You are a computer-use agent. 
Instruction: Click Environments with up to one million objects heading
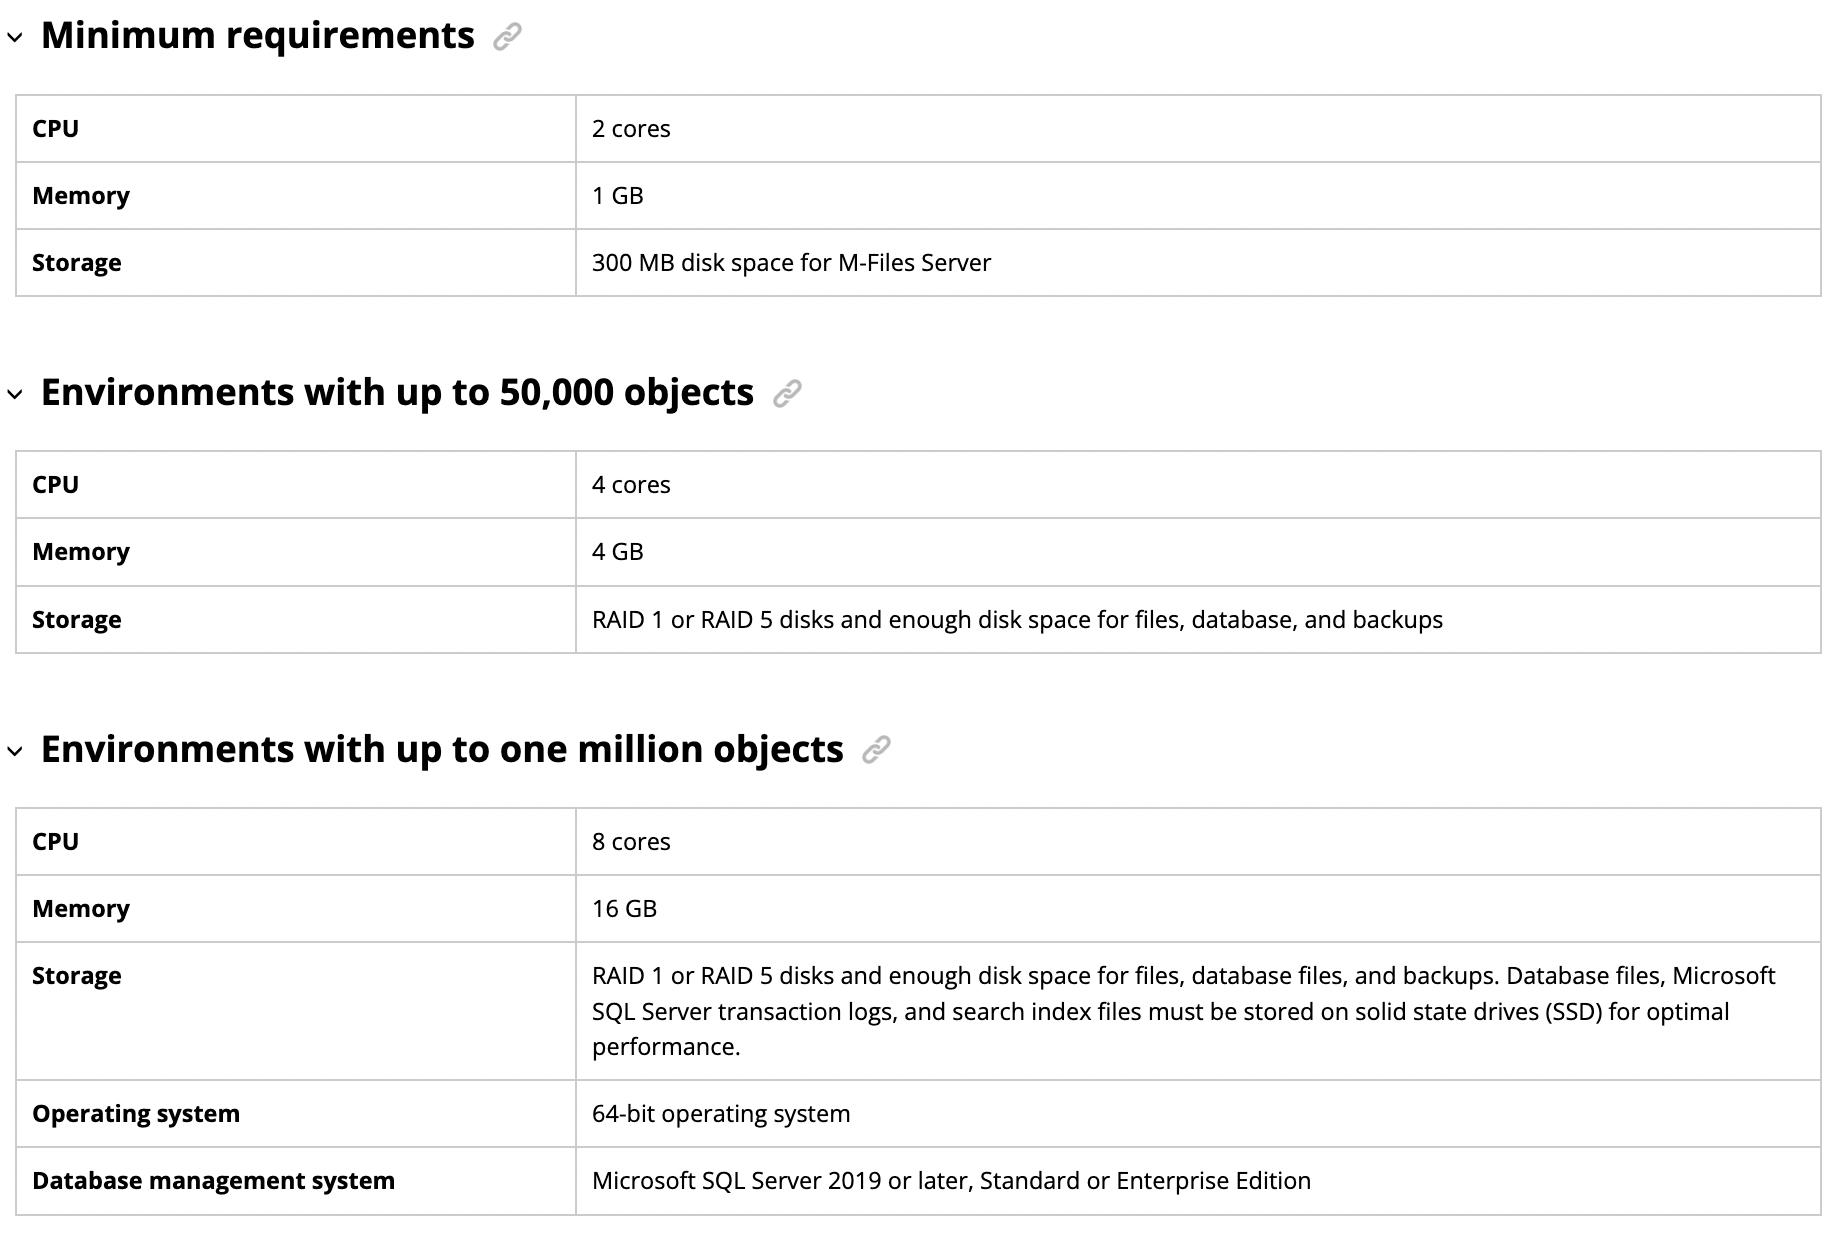tap(442, 749)
